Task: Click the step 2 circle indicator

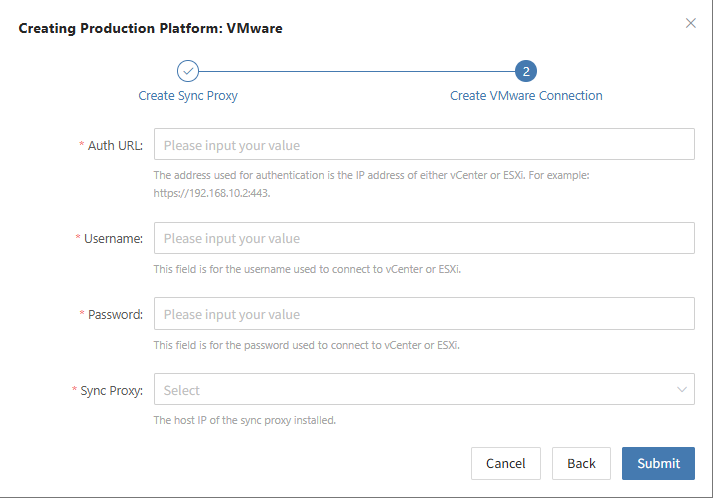Action: point(526,71)
